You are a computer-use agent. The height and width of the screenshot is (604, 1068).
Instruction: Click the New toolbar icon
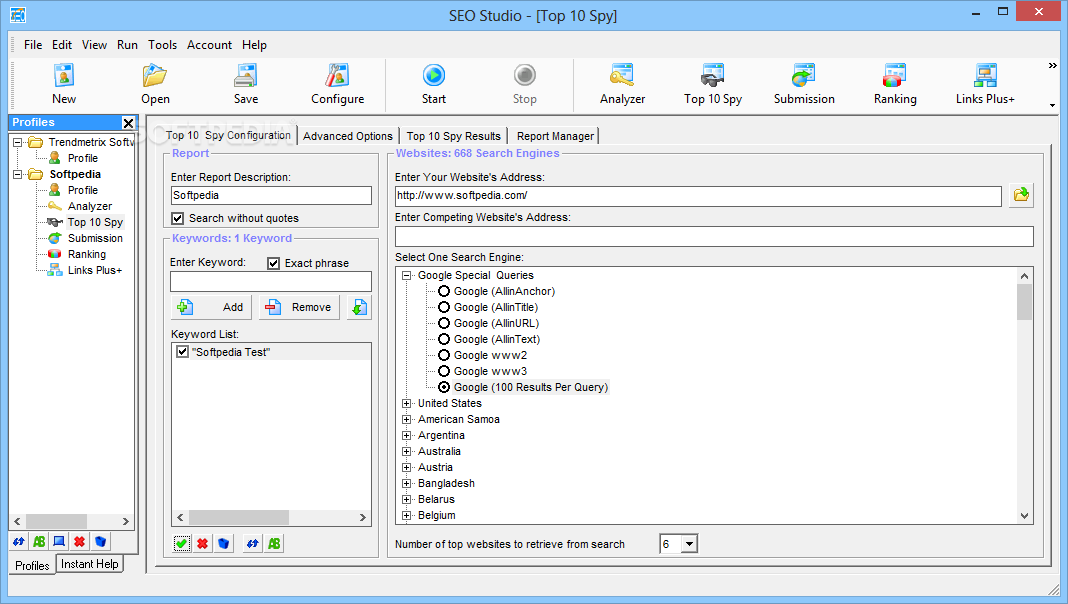point(64,84)
